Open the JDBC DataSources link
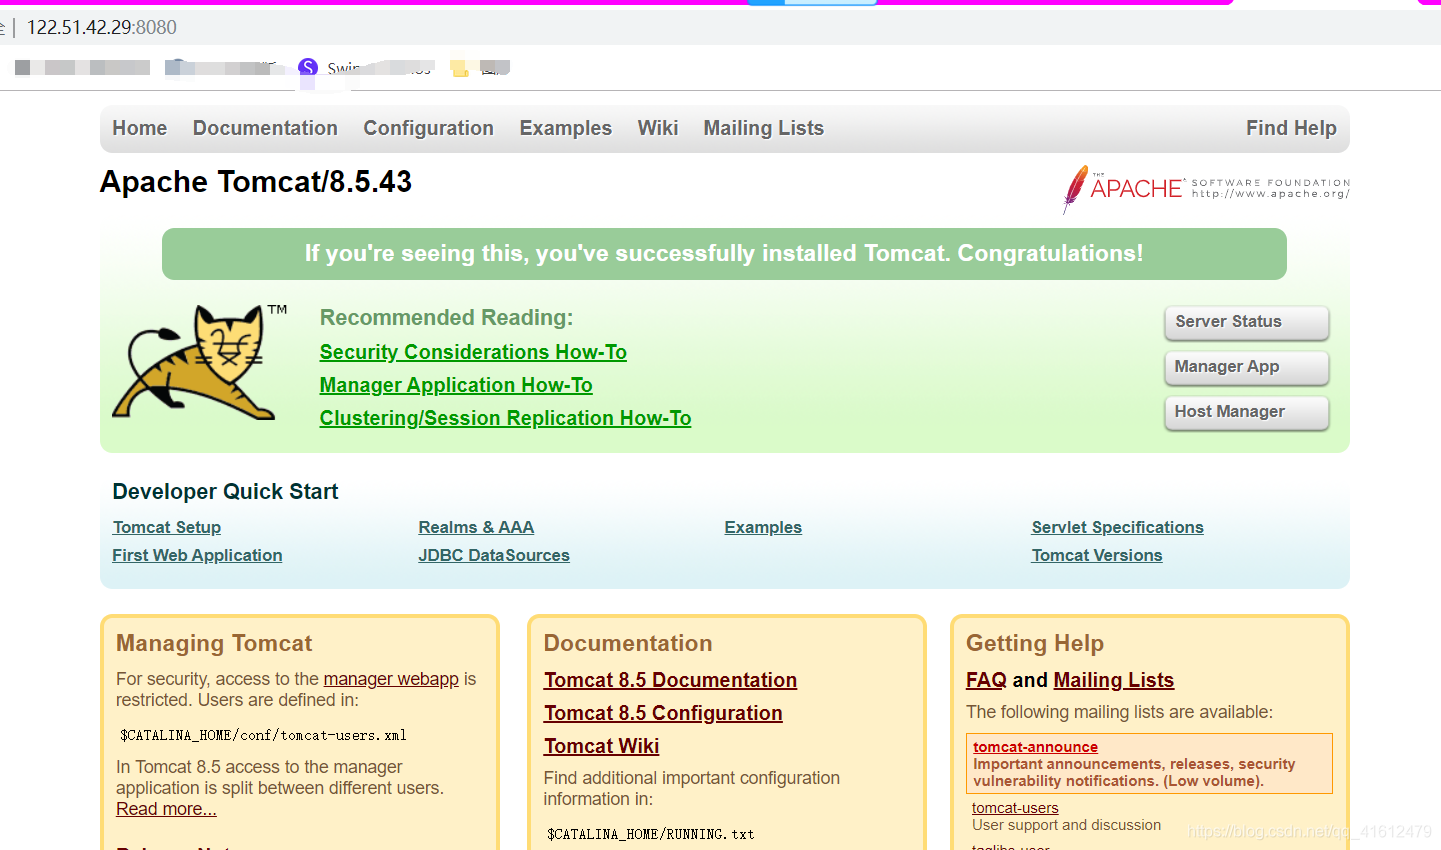The image size is (1441, 850). pos(494,555)
